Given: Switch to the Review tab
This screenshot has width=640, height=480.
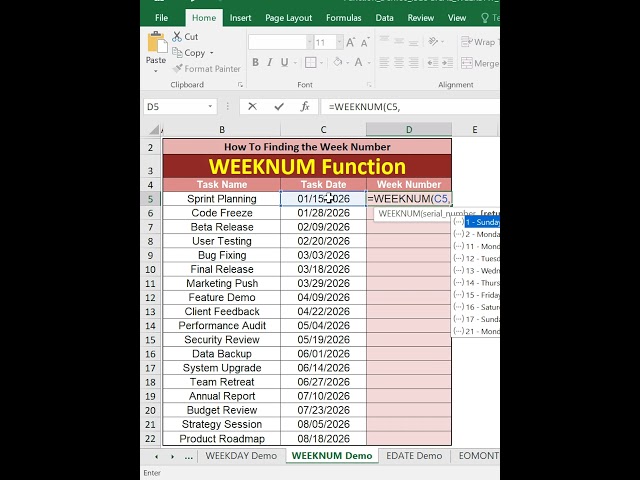Looking at the screenshot, I should point(421,18).
